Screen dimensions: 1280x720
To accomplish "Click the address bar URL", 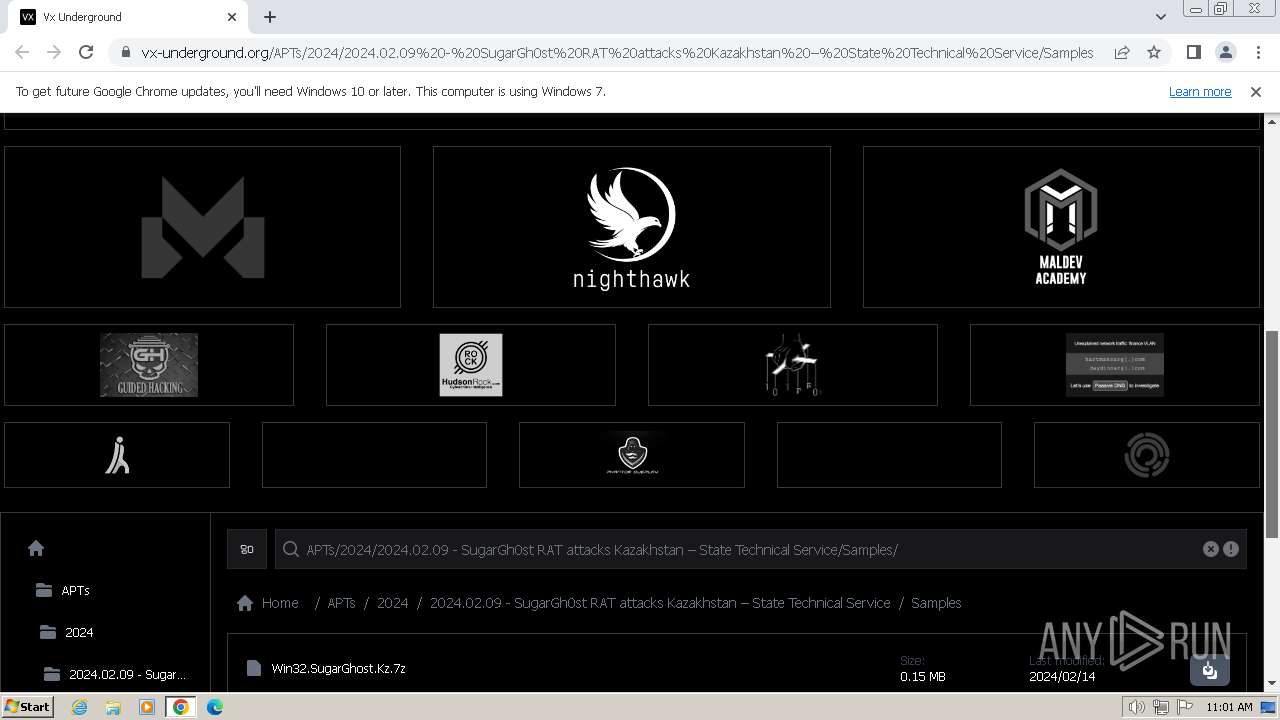I will (617, 52).
